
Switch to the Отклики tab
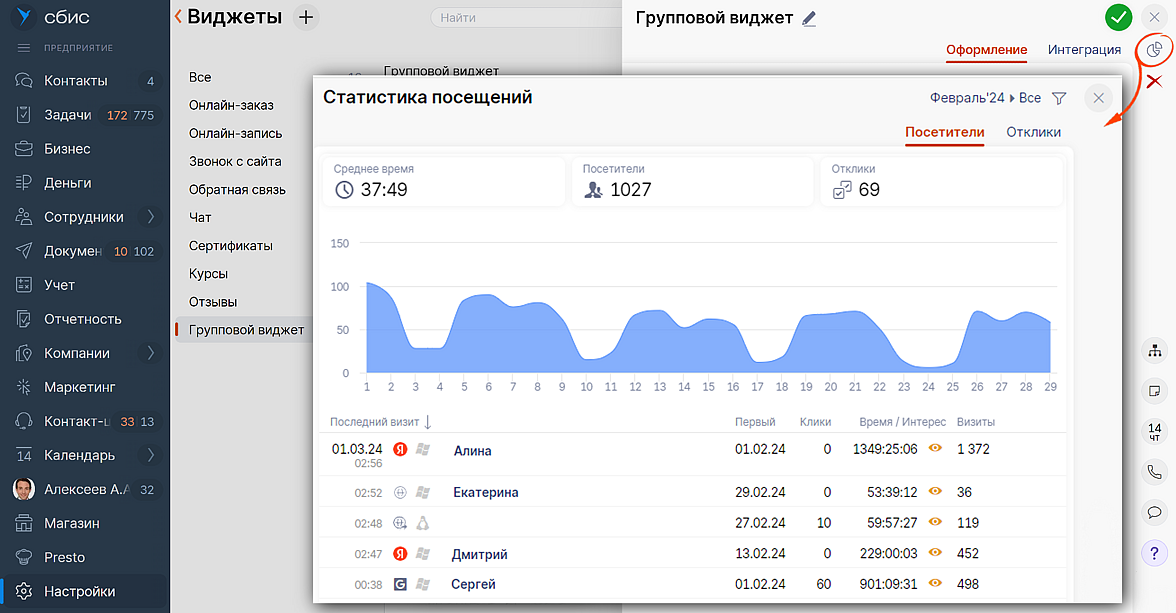[1033, 132]
